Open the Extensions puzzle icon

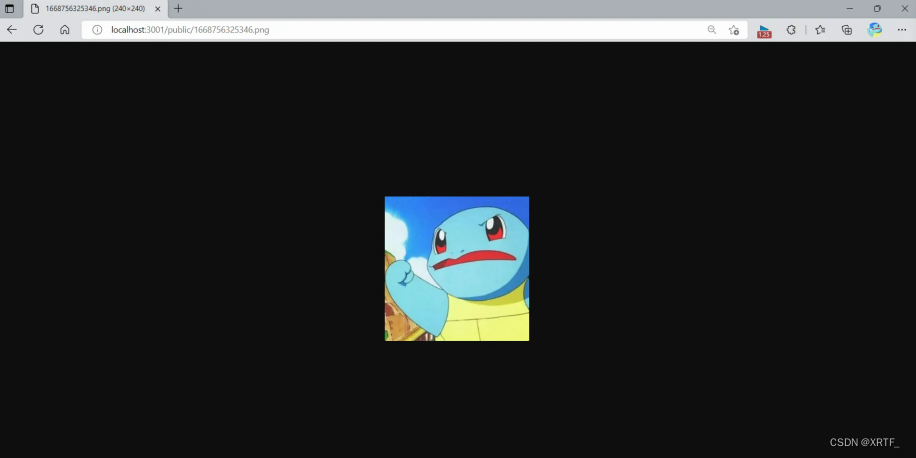click(791, 30)
